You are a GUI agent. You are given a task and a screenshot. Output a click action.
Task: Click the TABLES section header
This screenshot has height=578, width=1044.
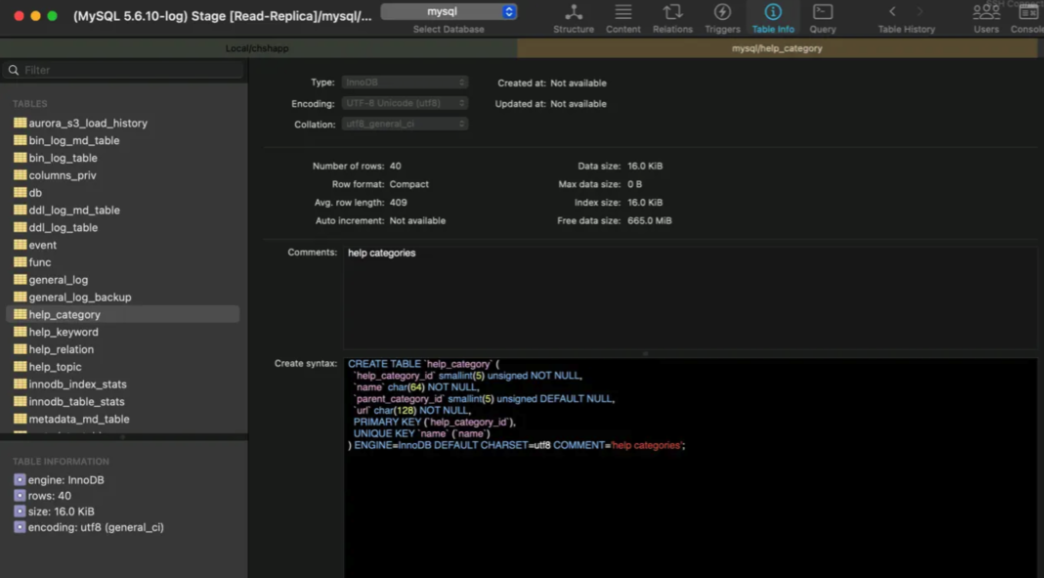[30, 104]
